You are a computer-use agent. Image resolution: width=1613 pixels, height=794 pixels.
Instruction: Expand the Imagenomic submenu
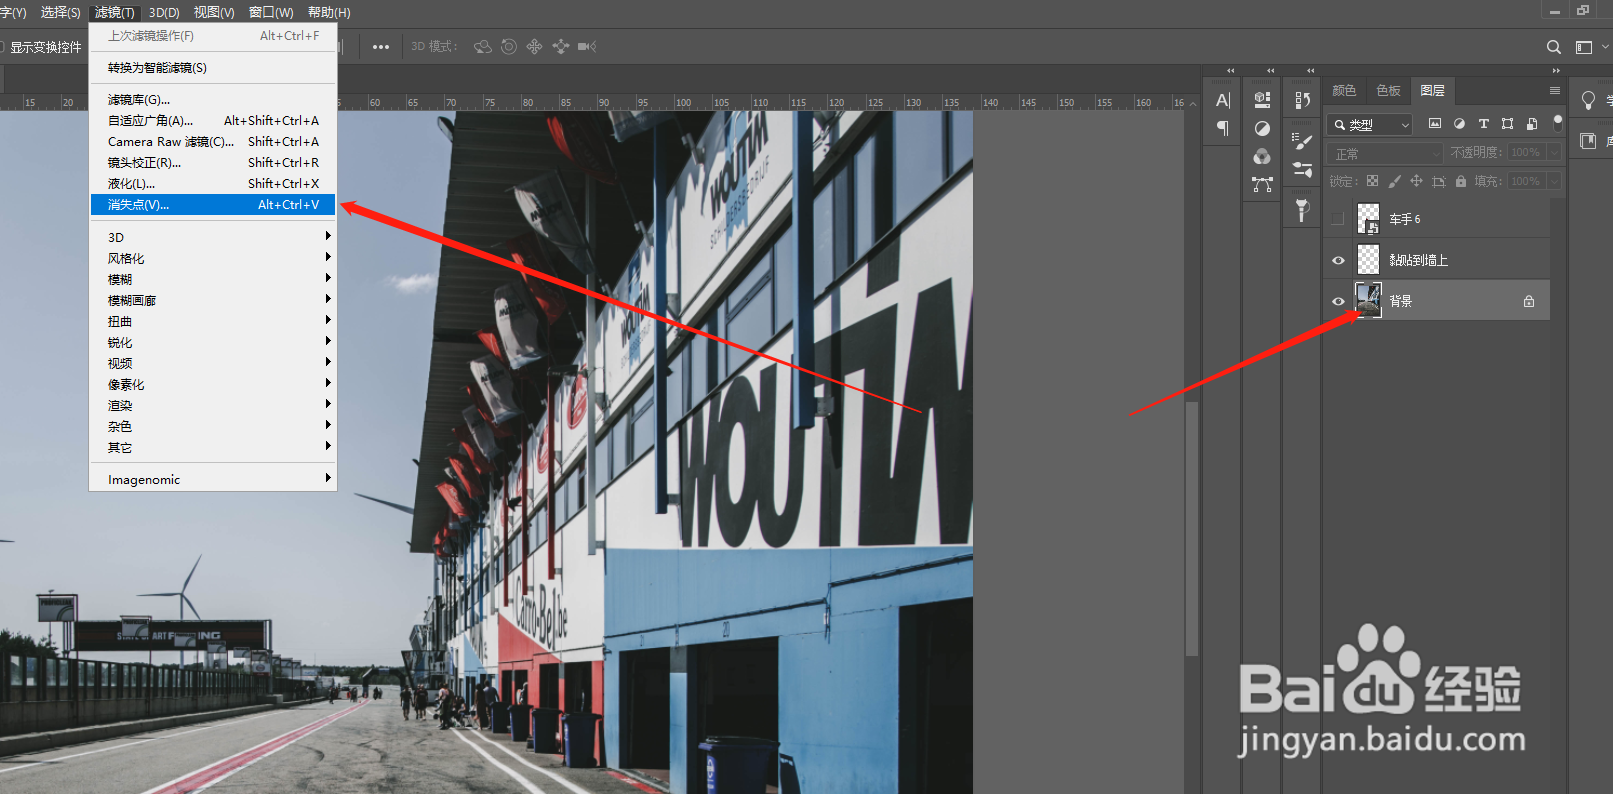(x=214, y=479)
